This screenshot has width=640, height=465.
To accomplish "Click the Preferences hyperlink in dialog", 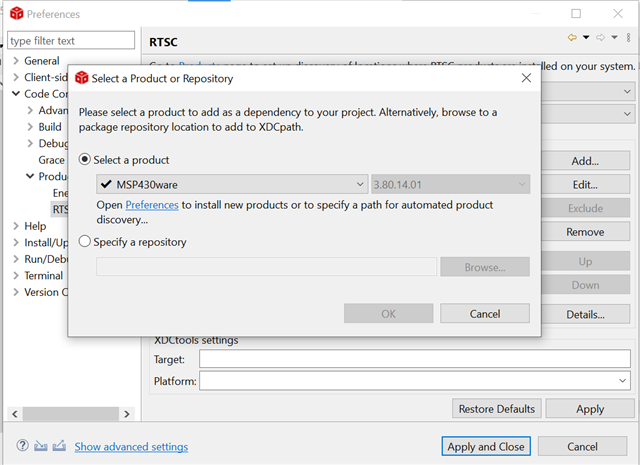I will 152,205.
